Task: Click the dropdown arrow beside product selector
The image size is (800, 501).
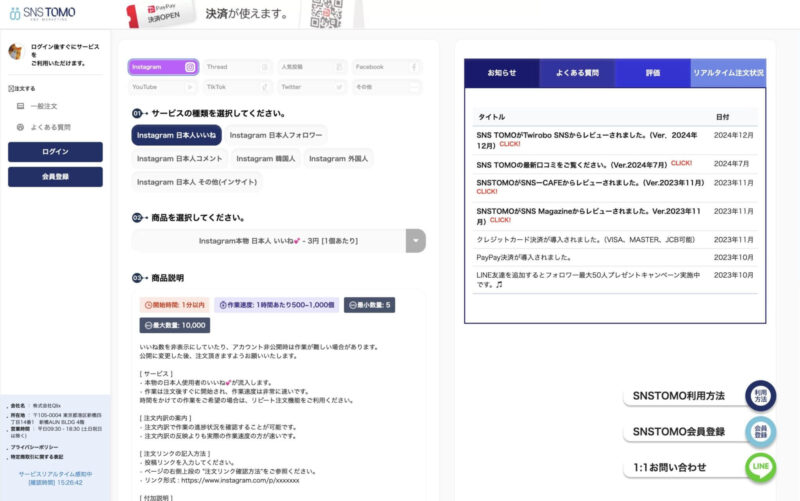Action: pyautogui.click(x=416, y=241)
